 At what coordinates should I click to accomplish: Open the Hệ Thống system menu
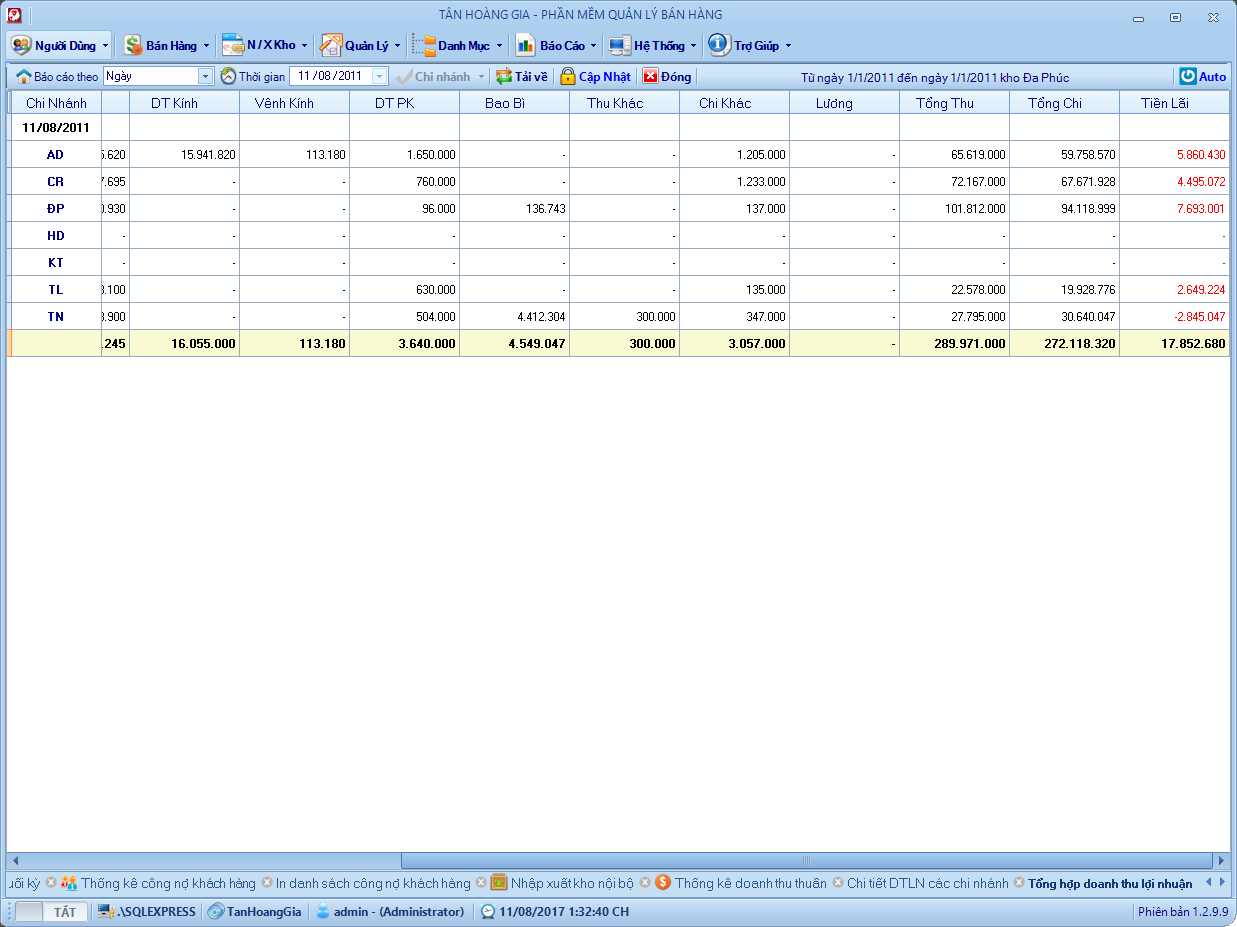coord(658,45)
